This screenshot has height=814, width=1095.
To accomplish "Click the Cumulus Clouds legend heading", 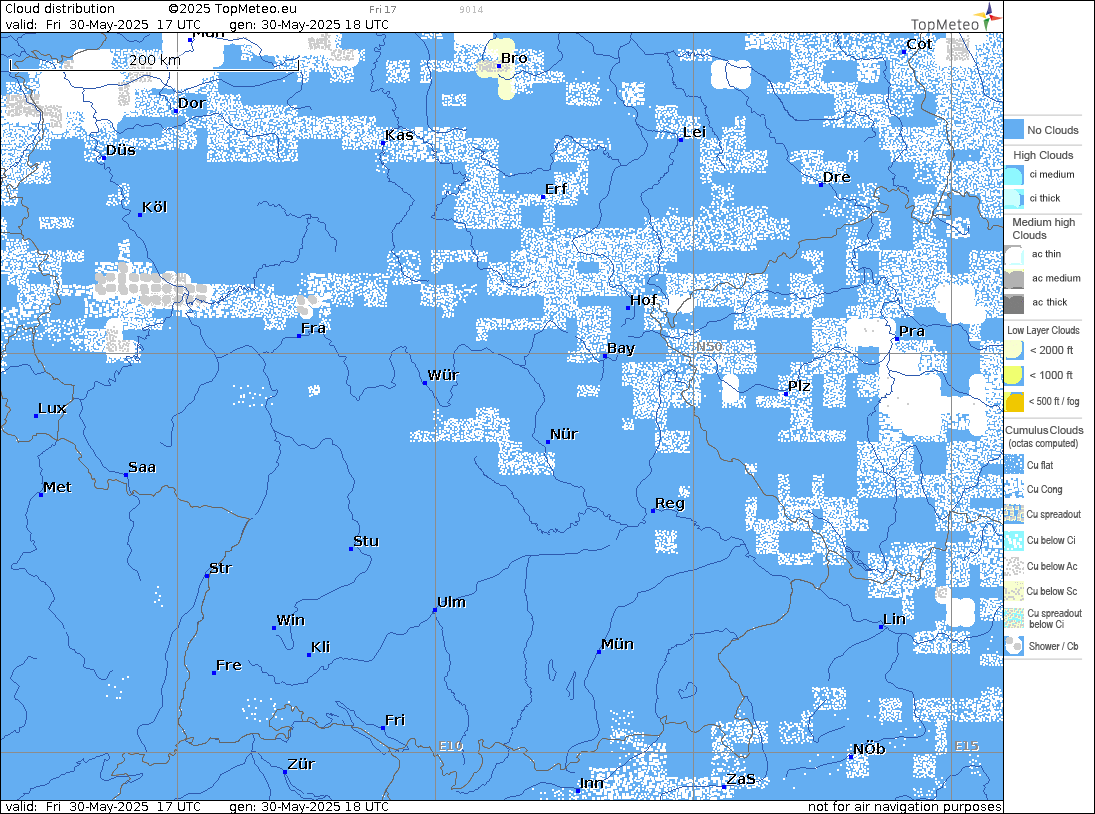I will (1044, 430).
